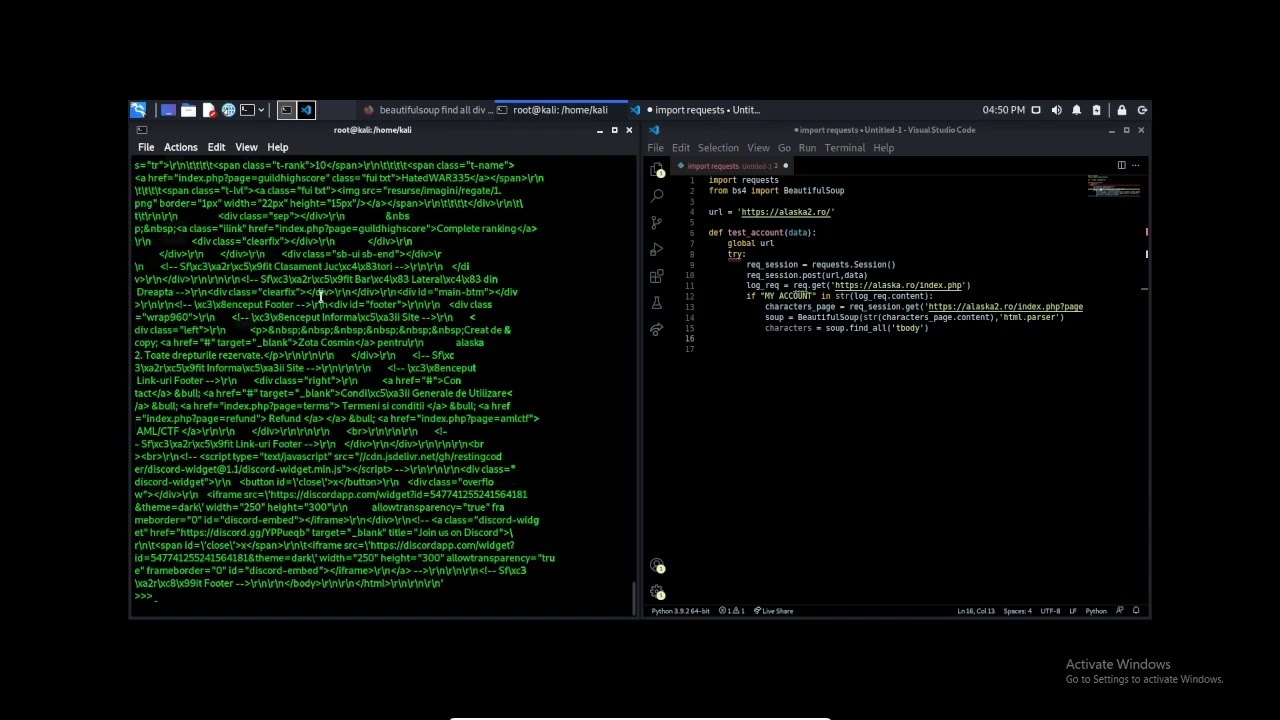Screen dimensions: 1280x720
Task: Change indentation via Spaces: 4
Action: (x=1018, y=611)
